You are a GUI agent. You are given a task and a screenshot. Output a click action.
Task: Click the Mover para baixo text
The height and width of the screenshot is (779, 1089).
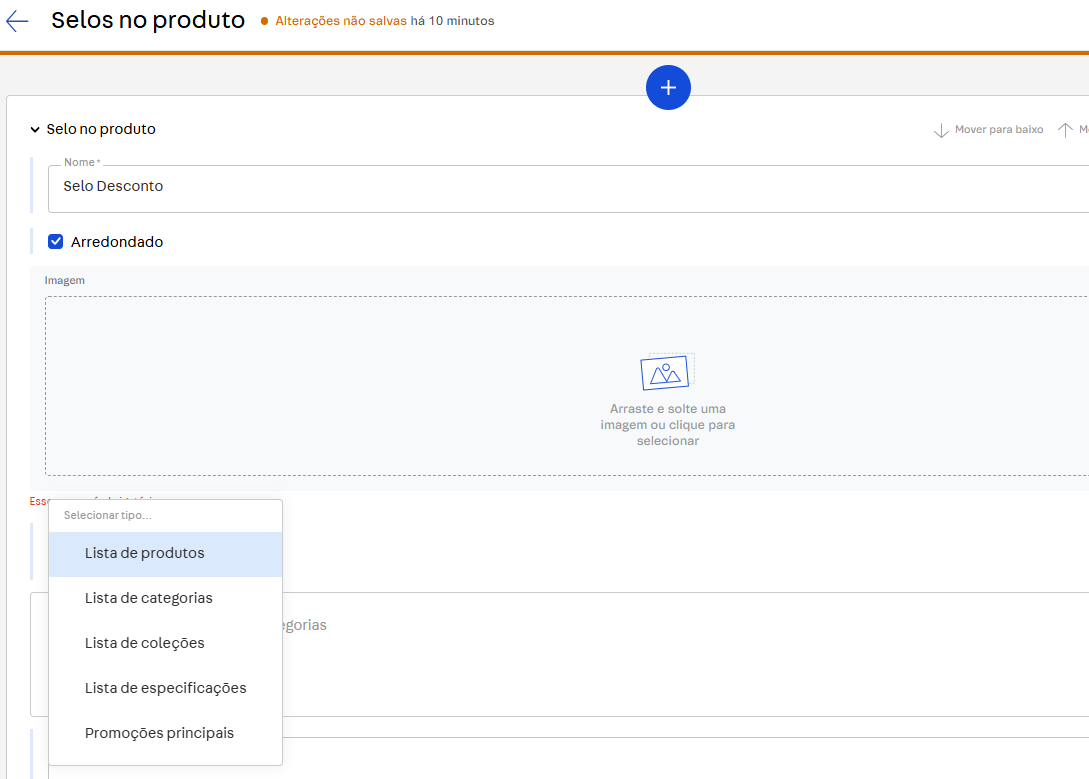tap(999, 130)
